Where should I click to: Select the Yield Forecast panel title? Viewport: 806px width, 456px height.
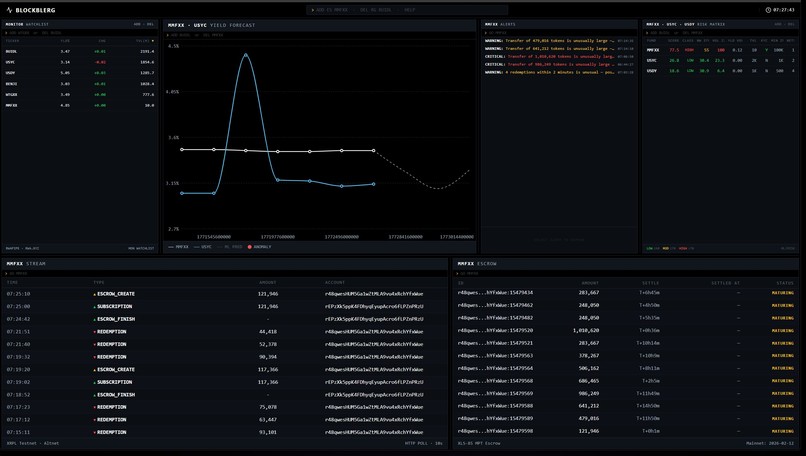(211, 25)
